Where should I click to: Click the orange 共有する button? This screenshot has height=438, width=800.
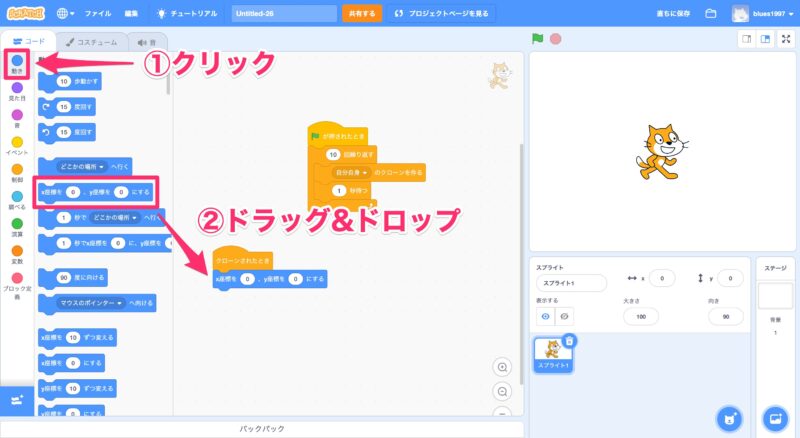[x=361, y=14]
